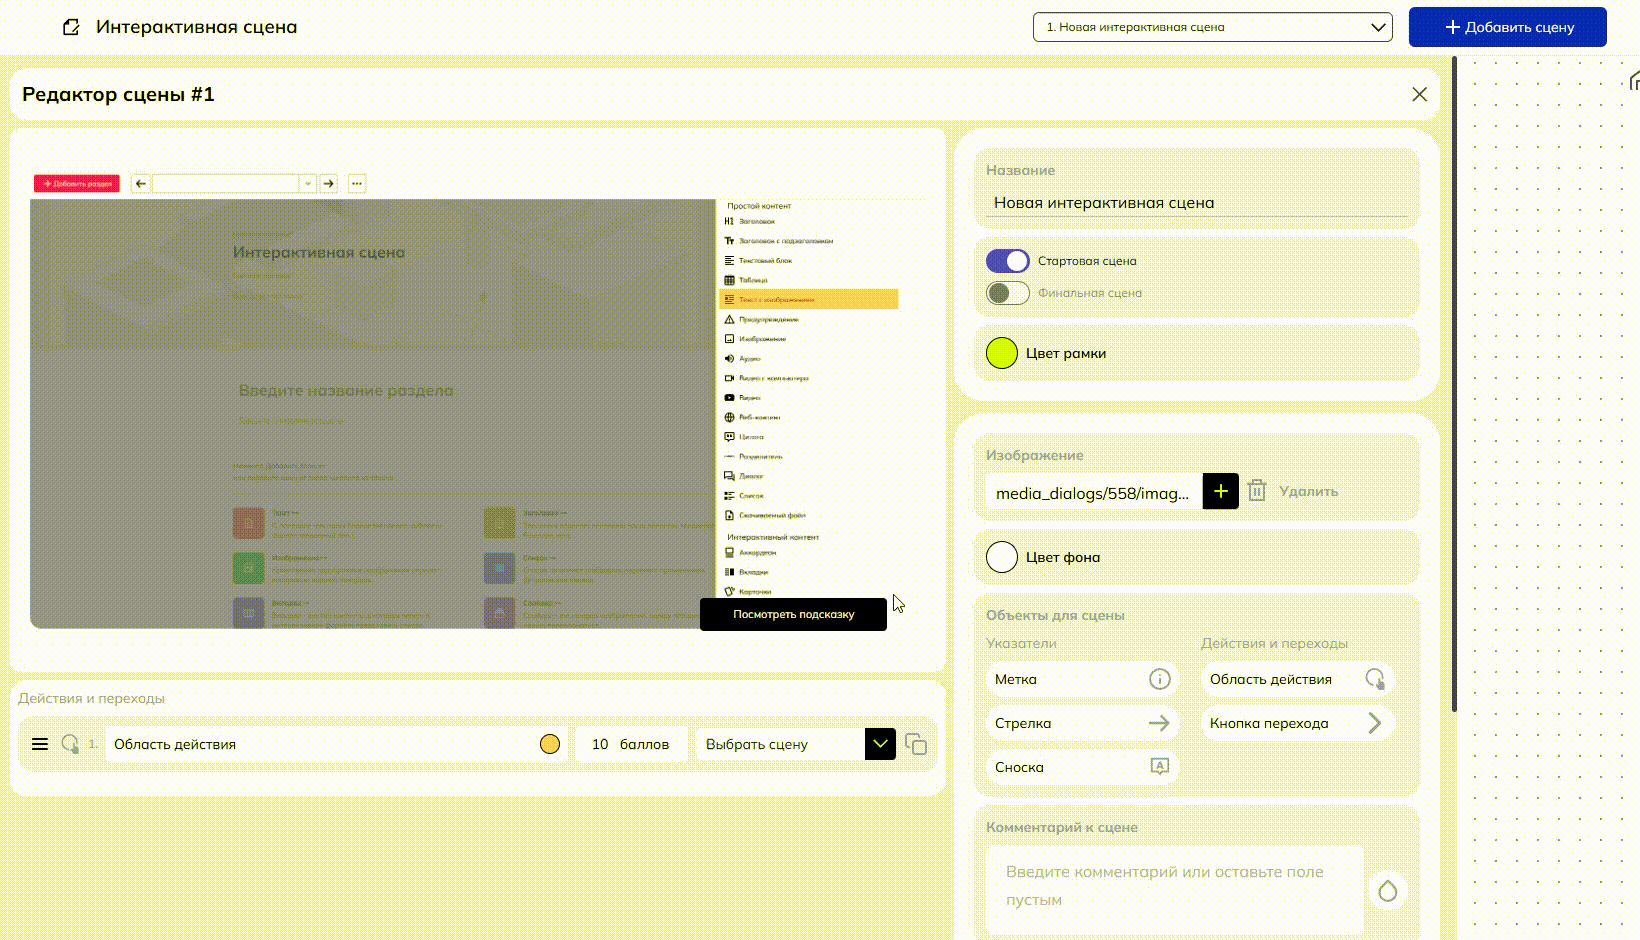The width and height of the screenshot is (1640, 940).
Task: Click the droplet icon beside comment field
Action: (x=1387, y=891)
